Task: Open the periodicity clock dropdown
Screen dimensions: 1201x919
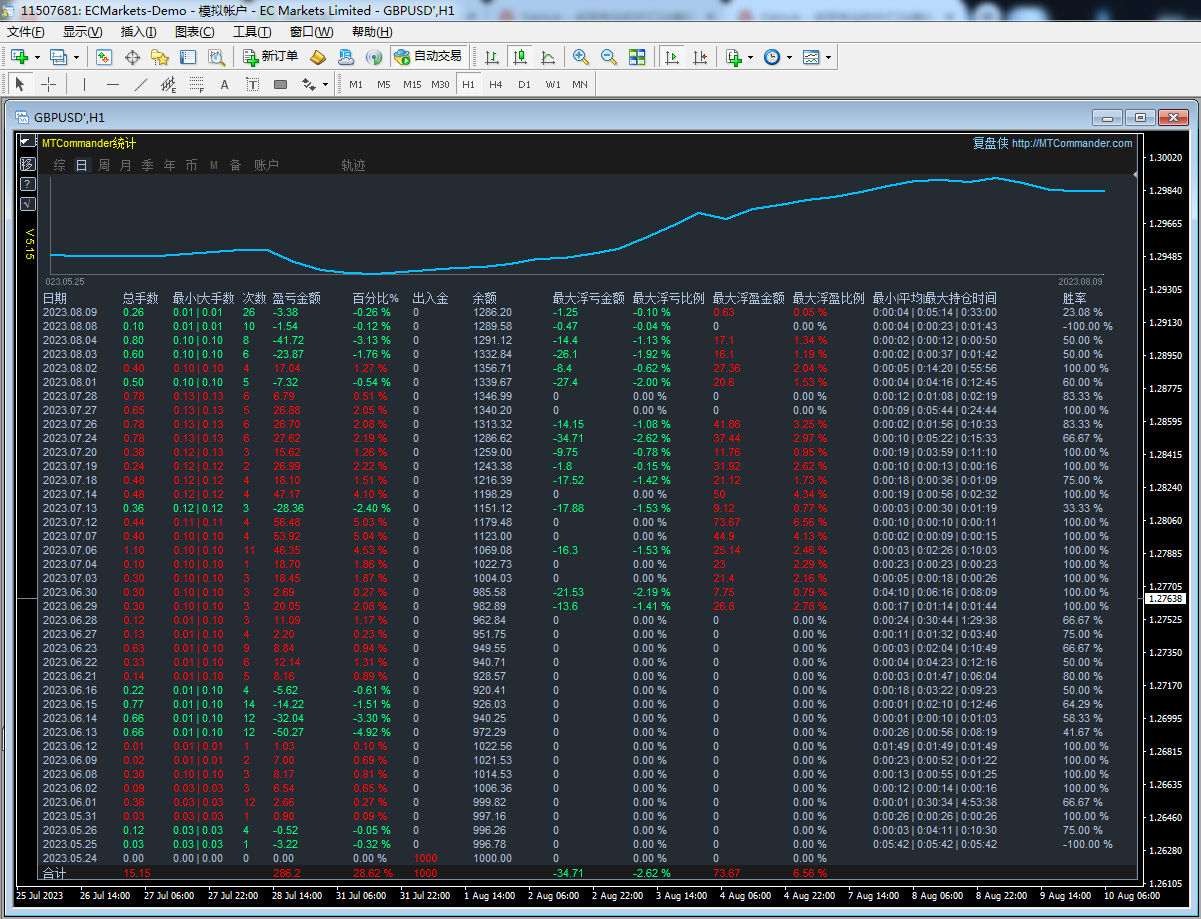Action: (x=790, y=57)
